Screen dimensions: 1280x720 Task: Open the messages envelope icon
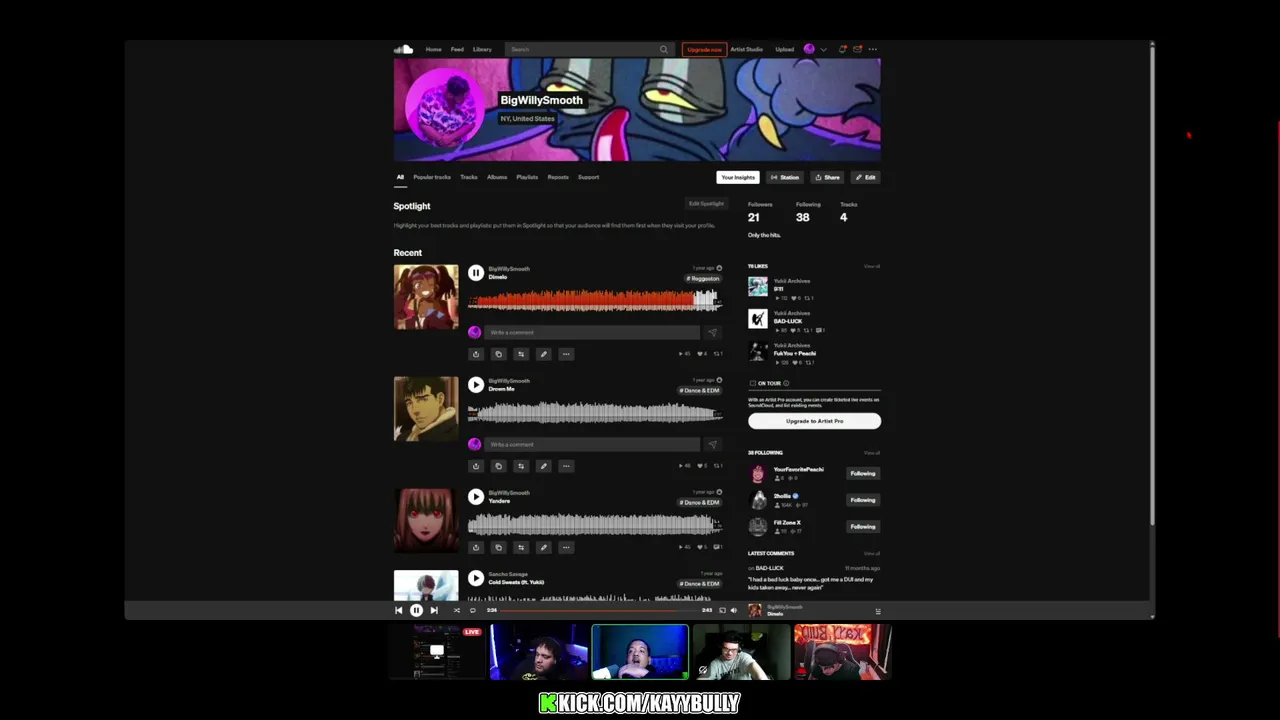click(857, 49)
